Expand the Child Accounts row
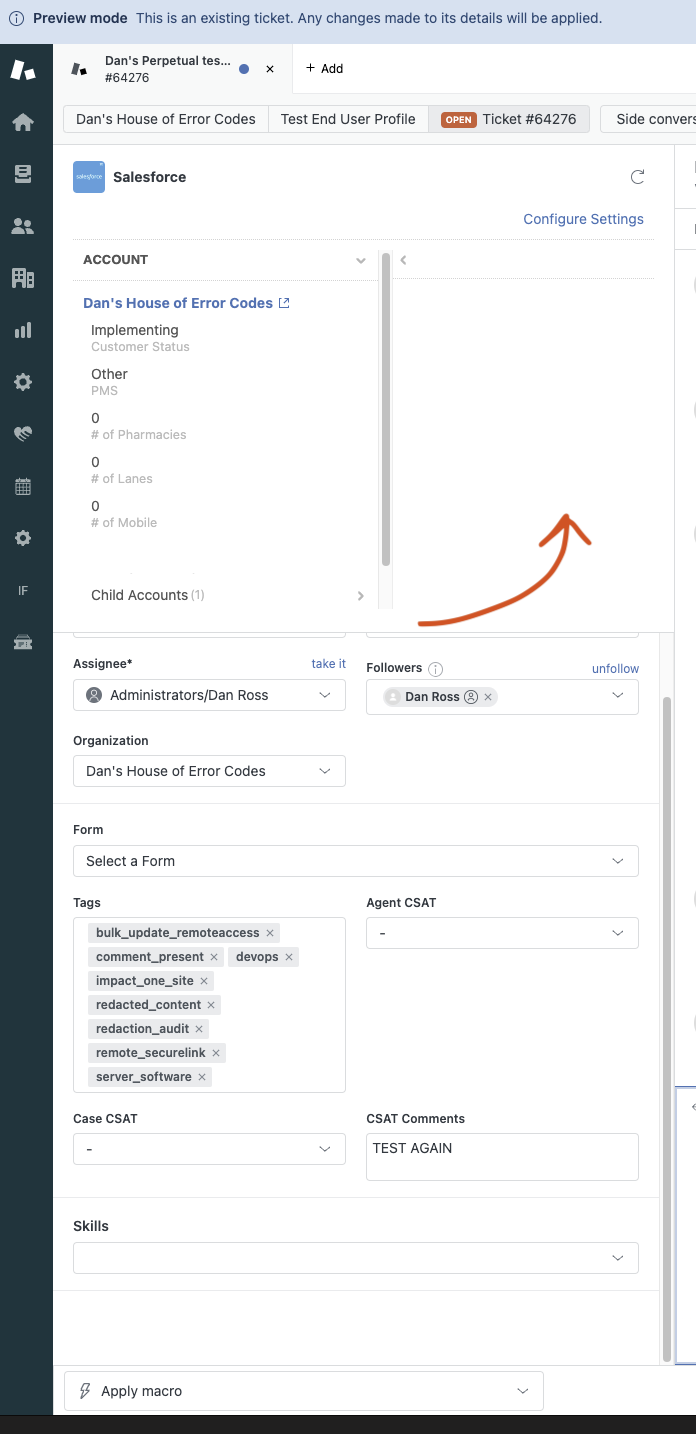Image resolution: width=696 pixels, height=1434 pixels. point(361,595)
